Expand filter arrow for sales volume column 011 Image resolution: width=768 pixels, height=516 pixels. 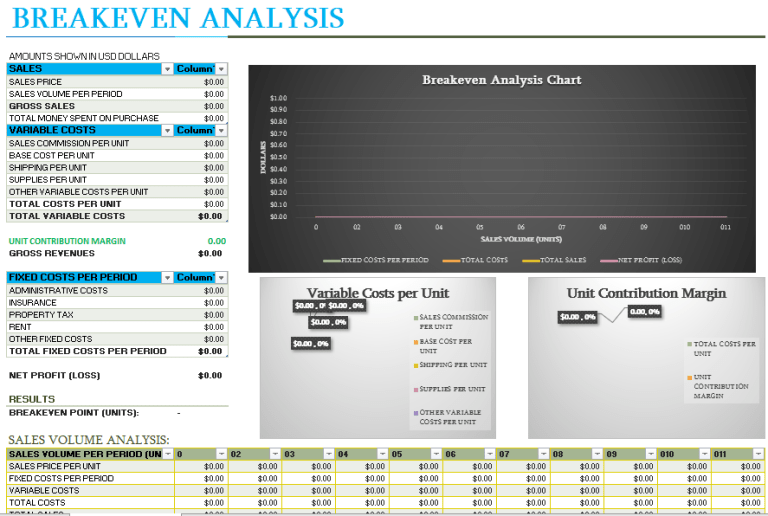(758, 454)
